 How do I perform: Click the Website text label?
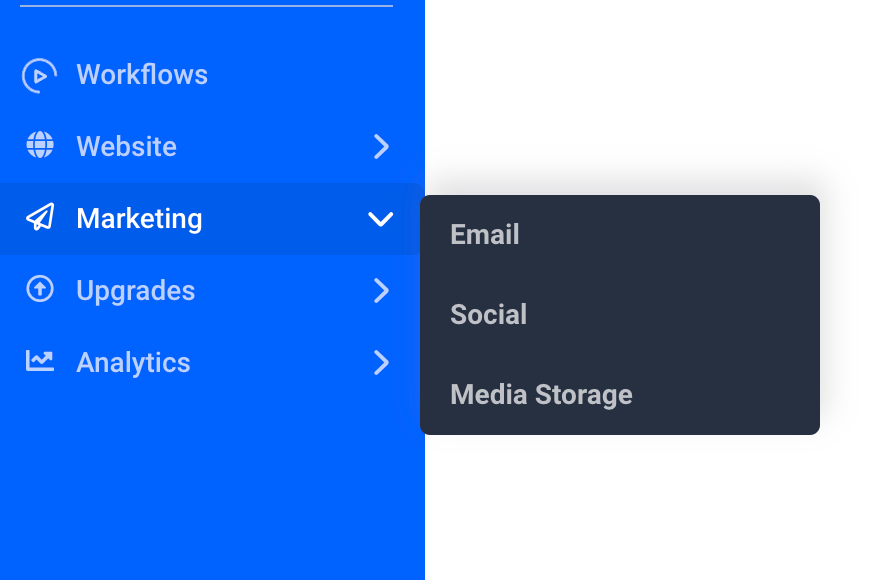click(x=126, y=147)
